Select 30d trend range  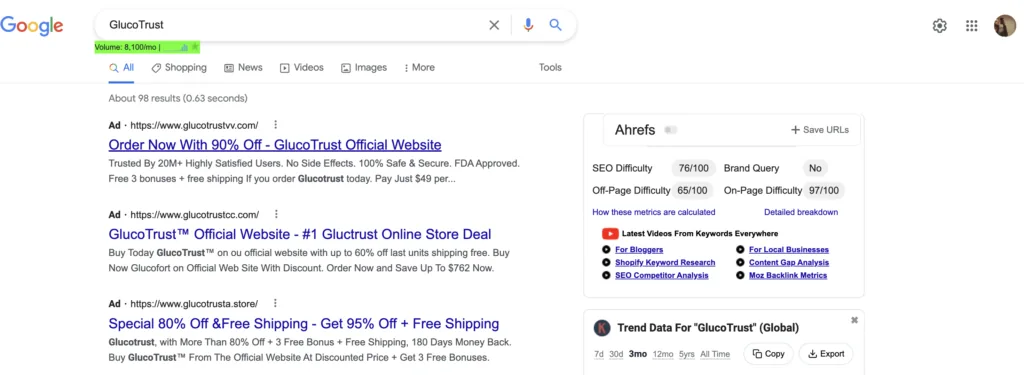(x=616, y=354)
